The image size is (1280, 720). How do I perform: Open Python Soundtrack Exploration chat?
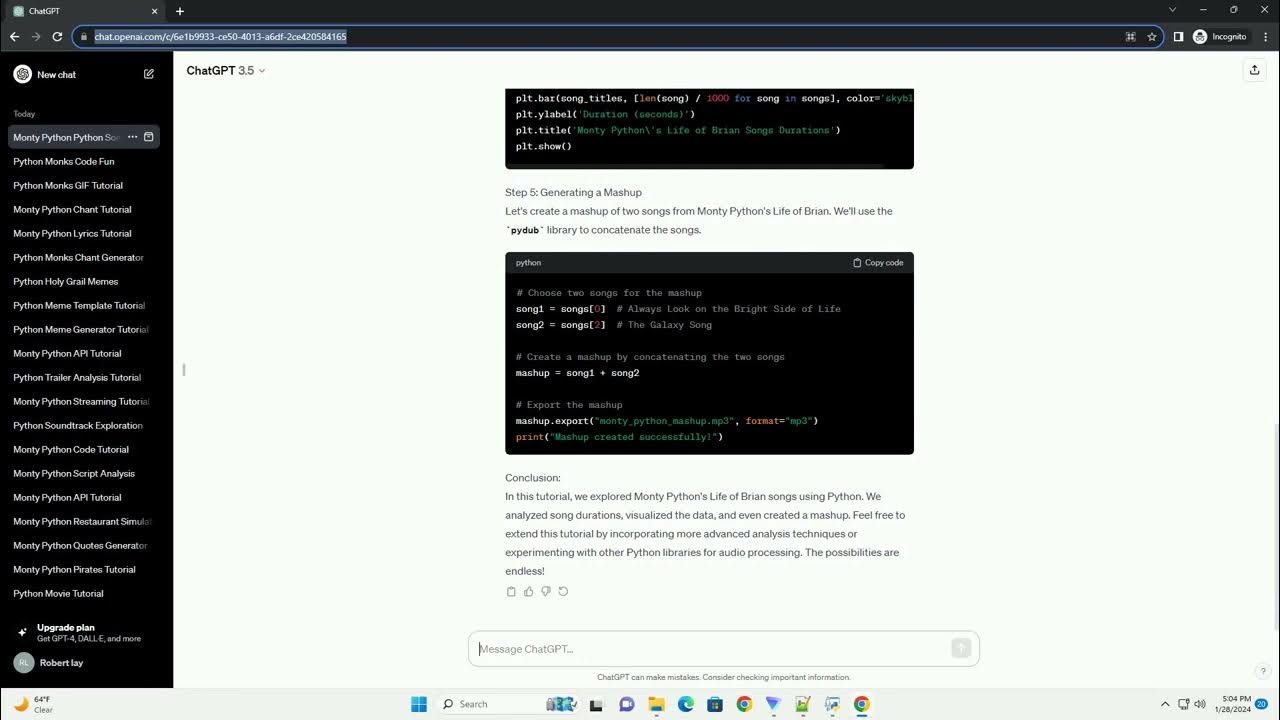[84, 425]
